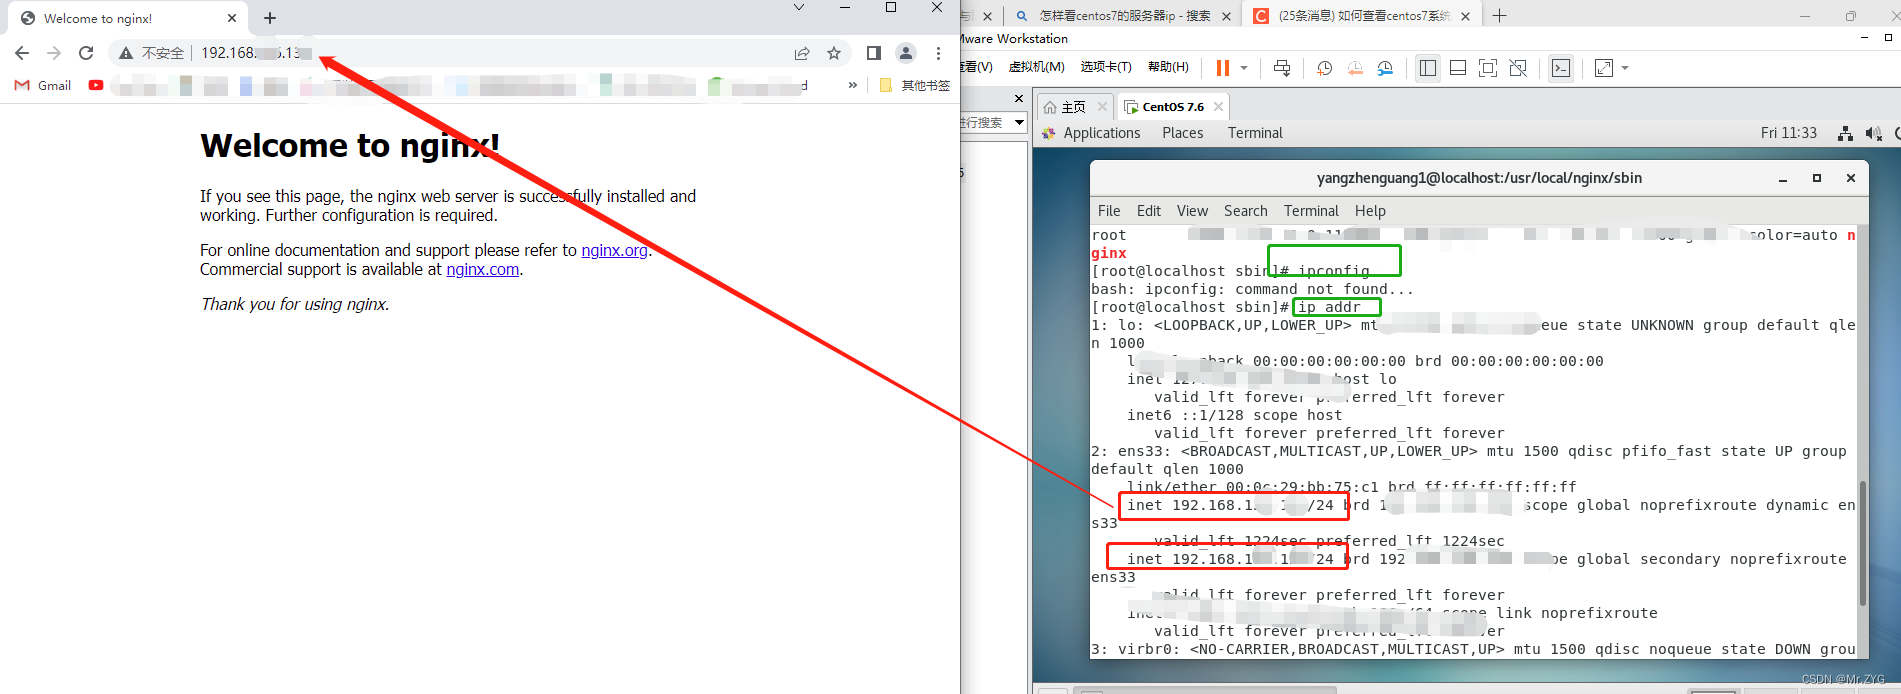
Task: Open YouTube bookmark icon
Action: point(96,85)
